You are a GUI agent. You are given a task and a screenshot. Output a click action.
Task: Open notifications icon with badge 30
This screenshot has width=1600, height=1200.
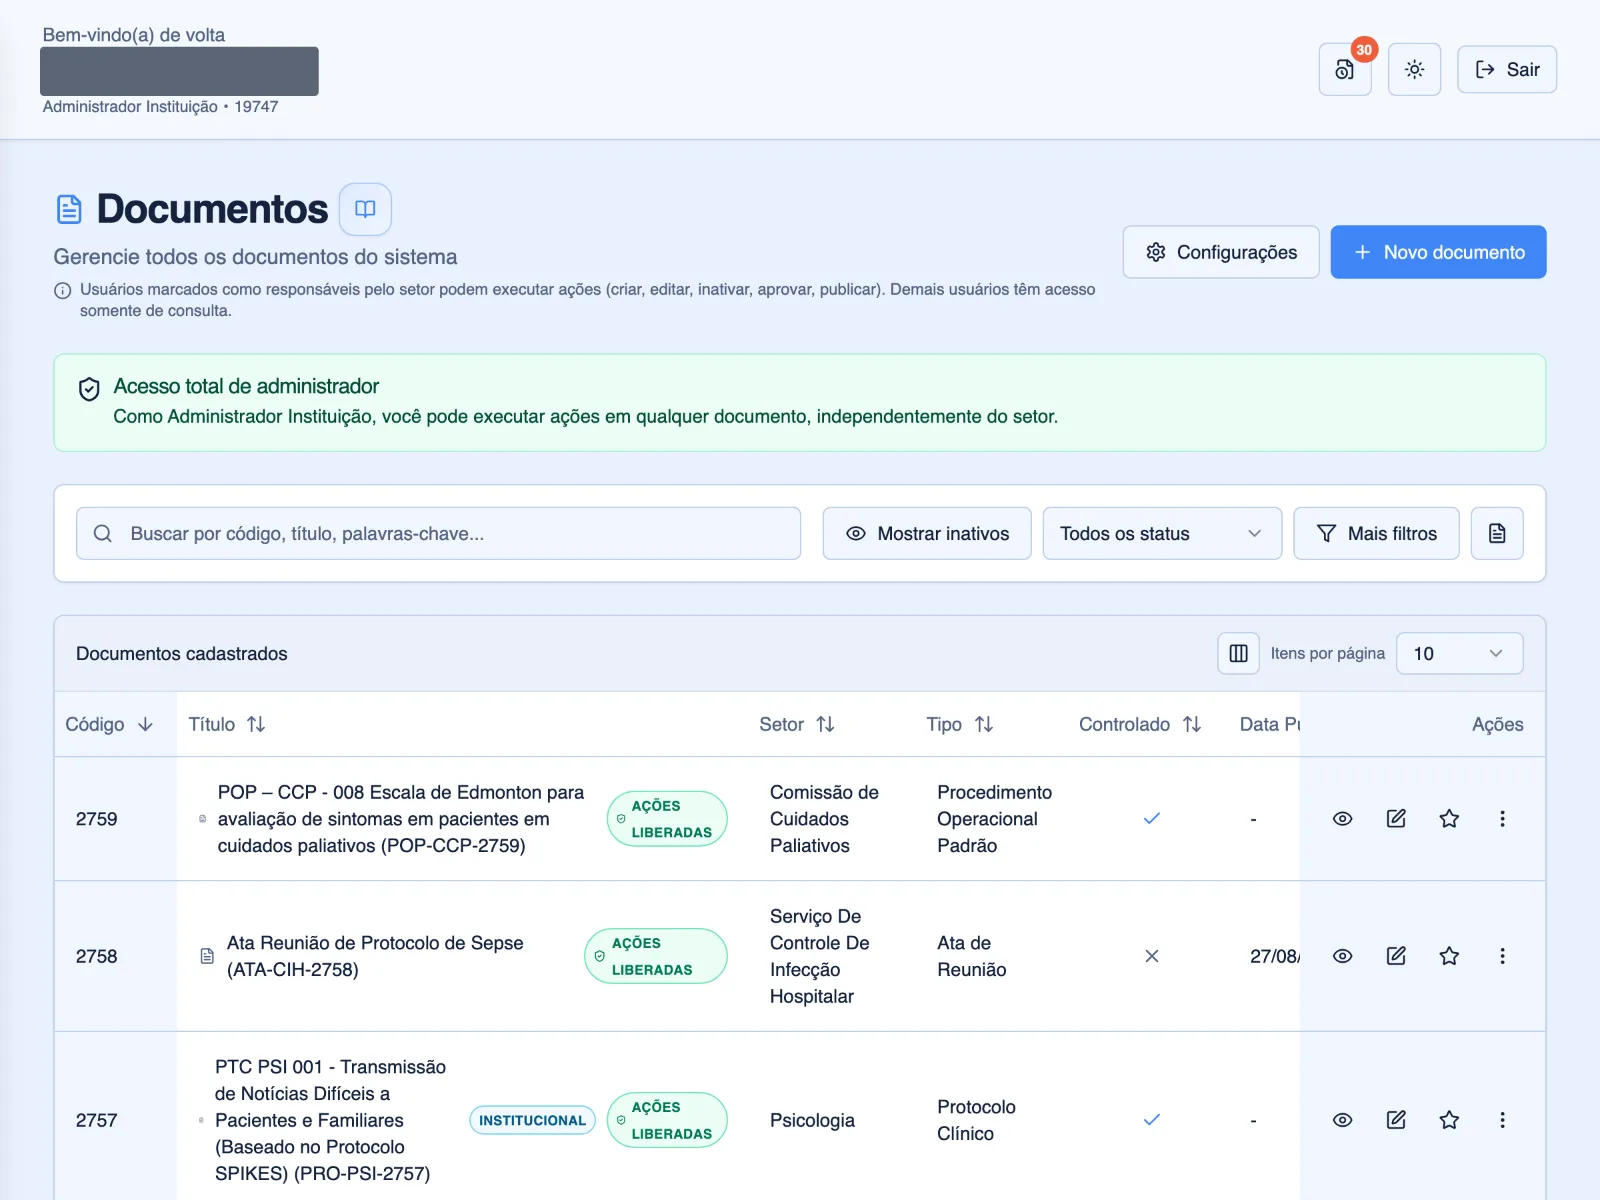pyautogui.click(x=1345, y=69)
